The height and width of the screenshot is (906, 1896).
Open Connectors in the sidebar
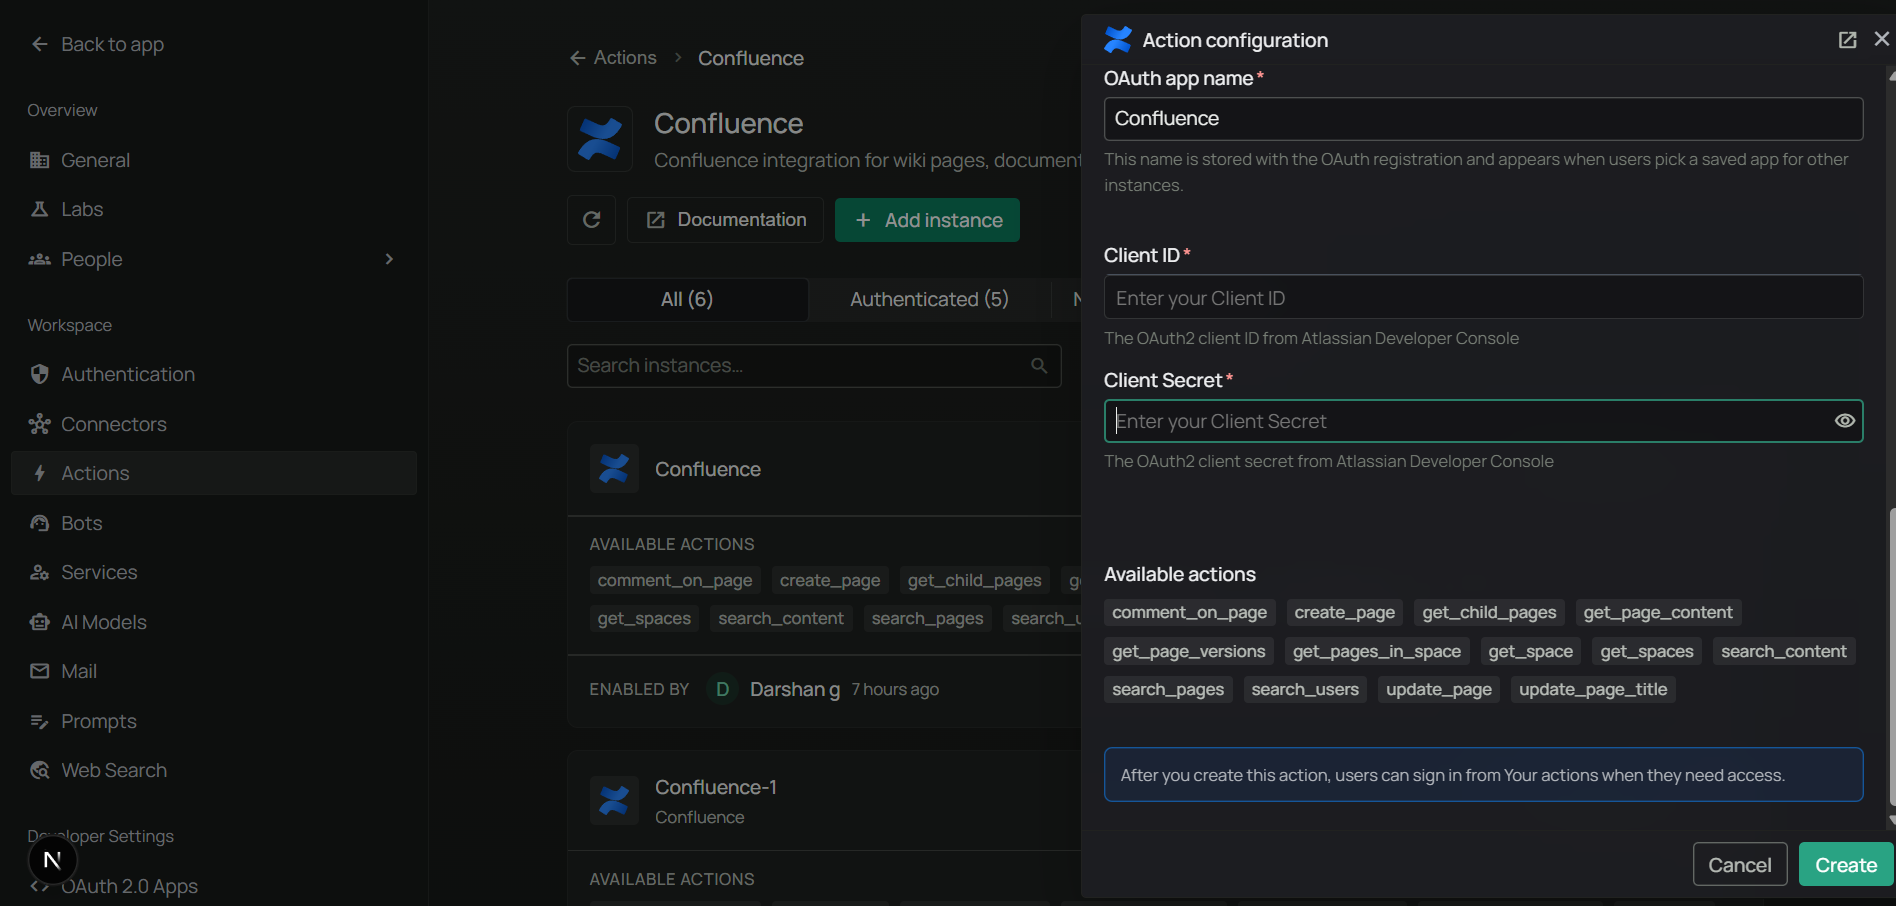(214, 424)
